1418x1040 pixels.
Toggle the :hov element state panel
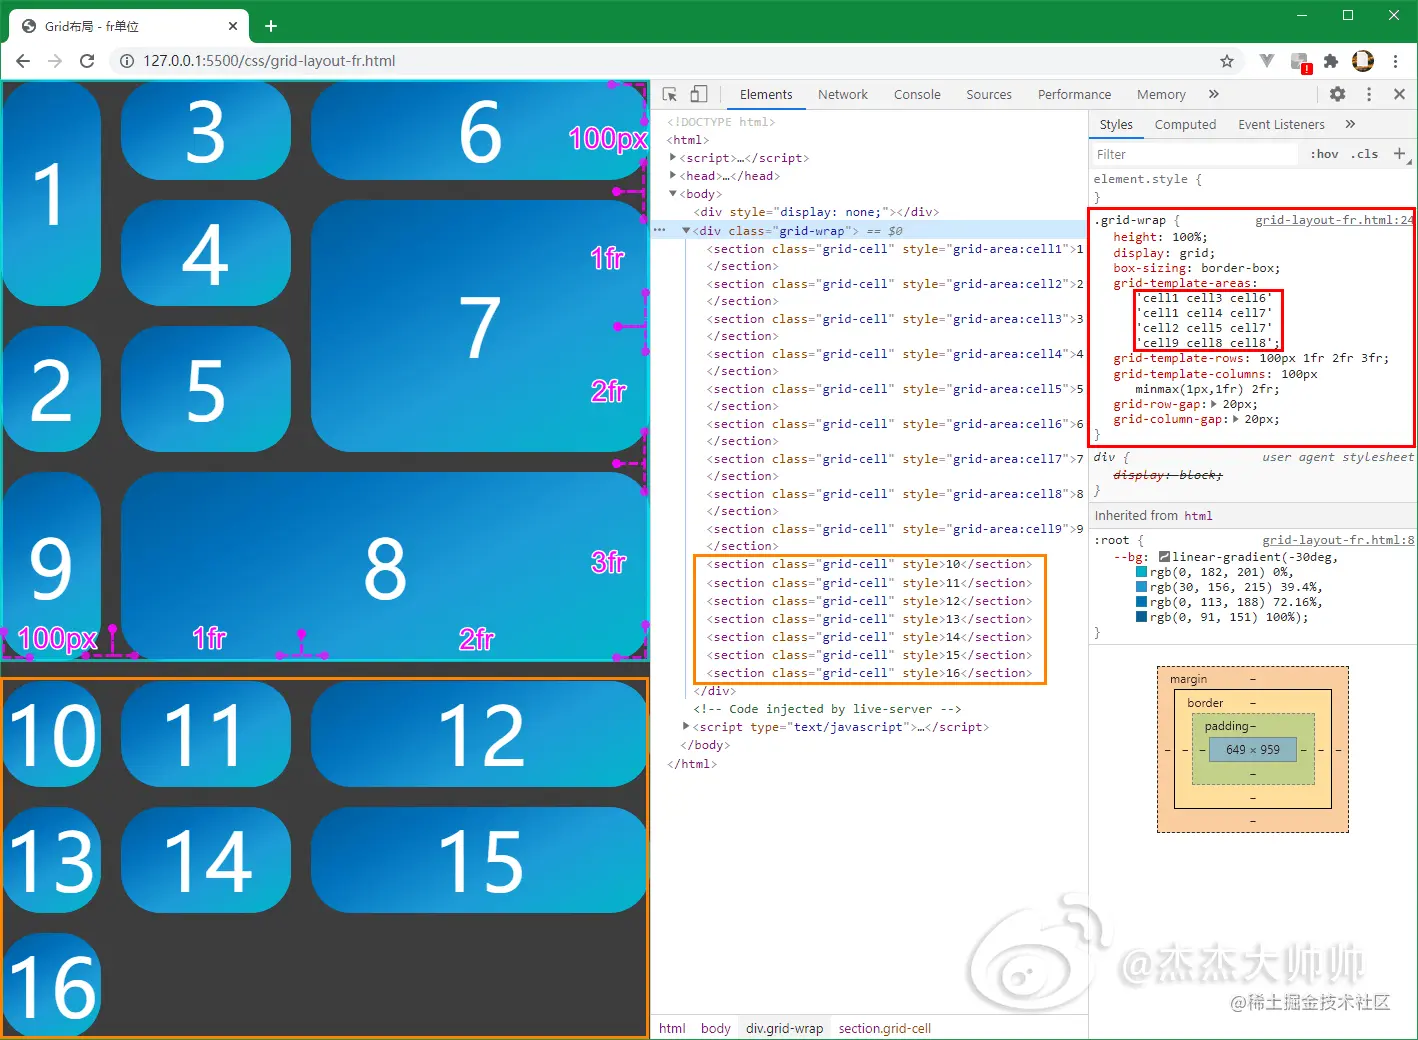[1325, 154]
